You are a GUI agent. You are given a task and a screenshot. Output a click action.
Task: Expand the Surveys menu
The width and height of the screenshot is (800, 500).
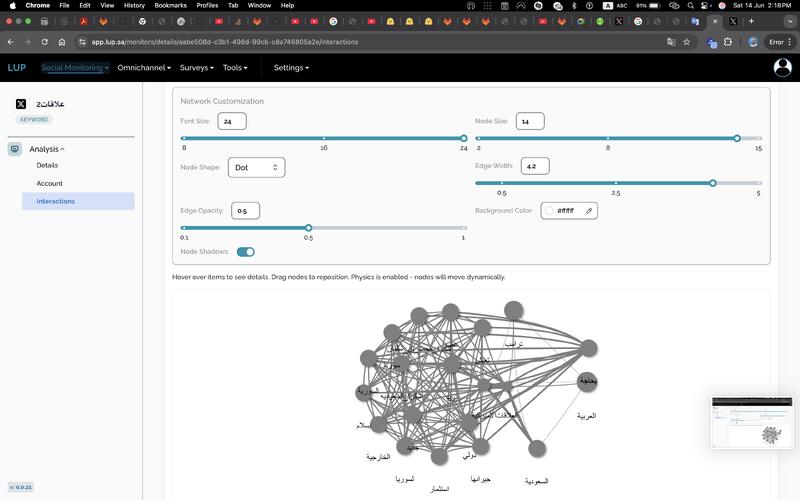(196, 67)
